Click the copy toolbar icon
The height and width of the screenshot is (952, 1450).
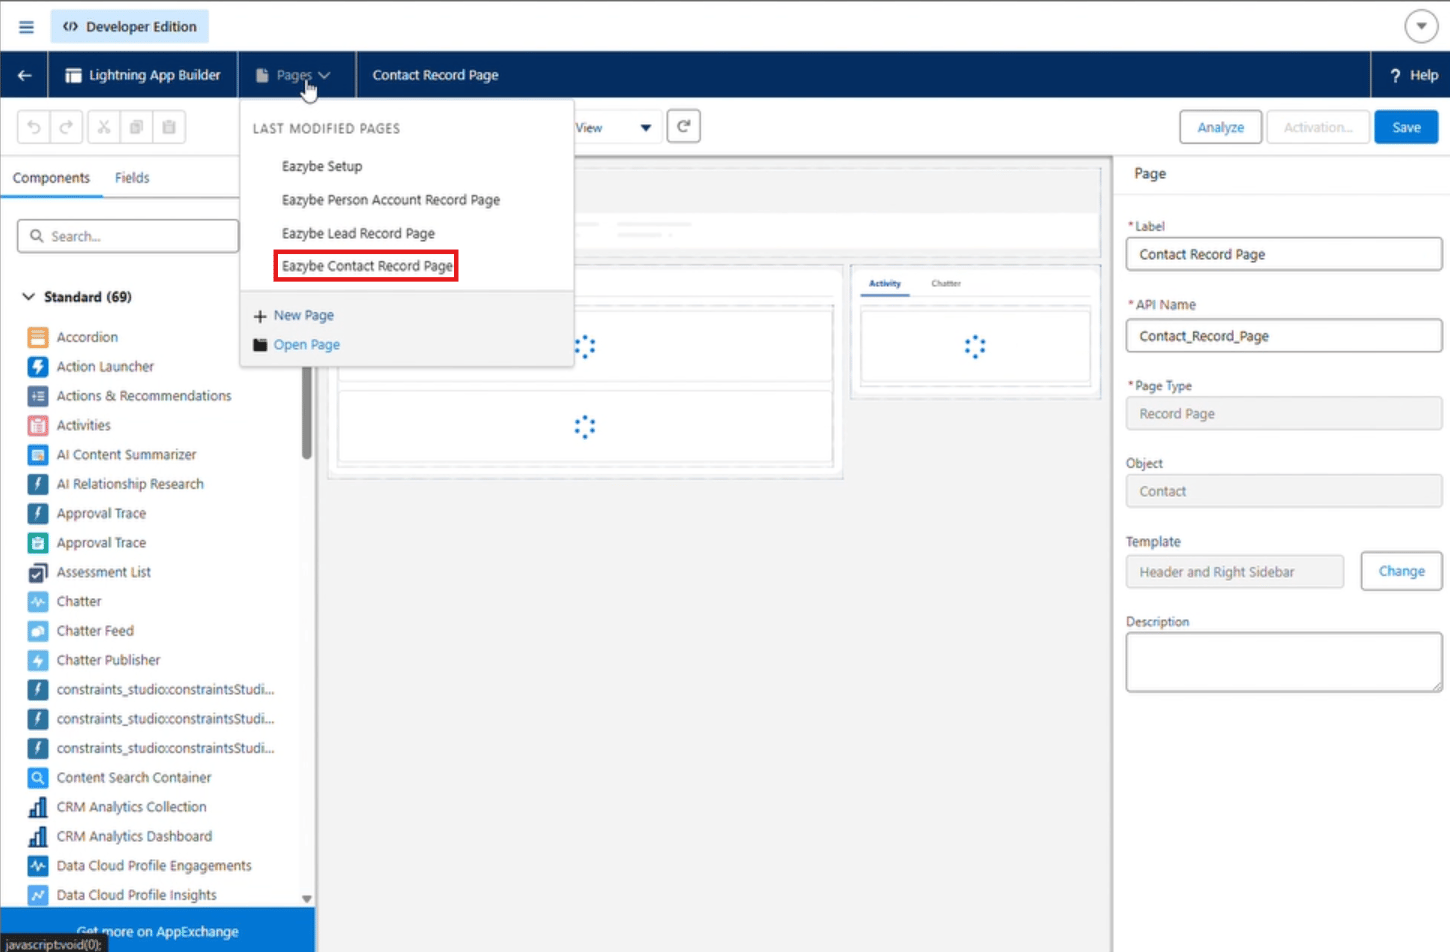click(x=136, y=127)
